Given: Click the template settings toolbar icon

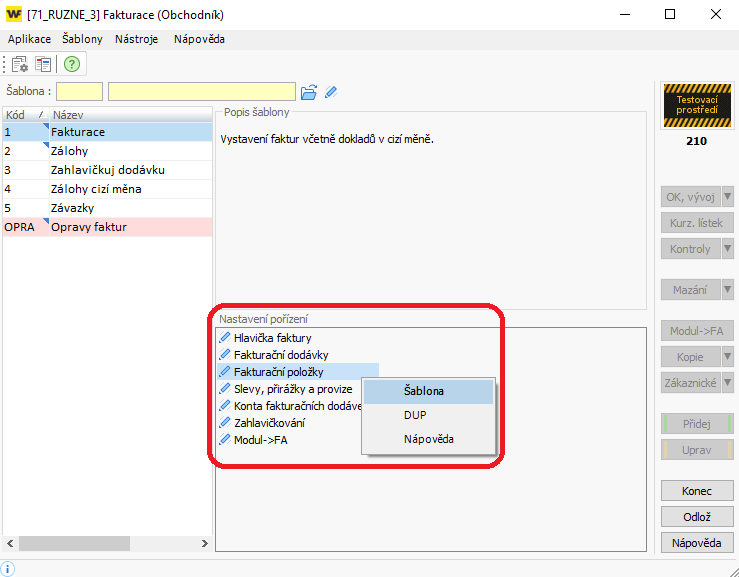Looking at the screenshot, I should coord(20,64).
